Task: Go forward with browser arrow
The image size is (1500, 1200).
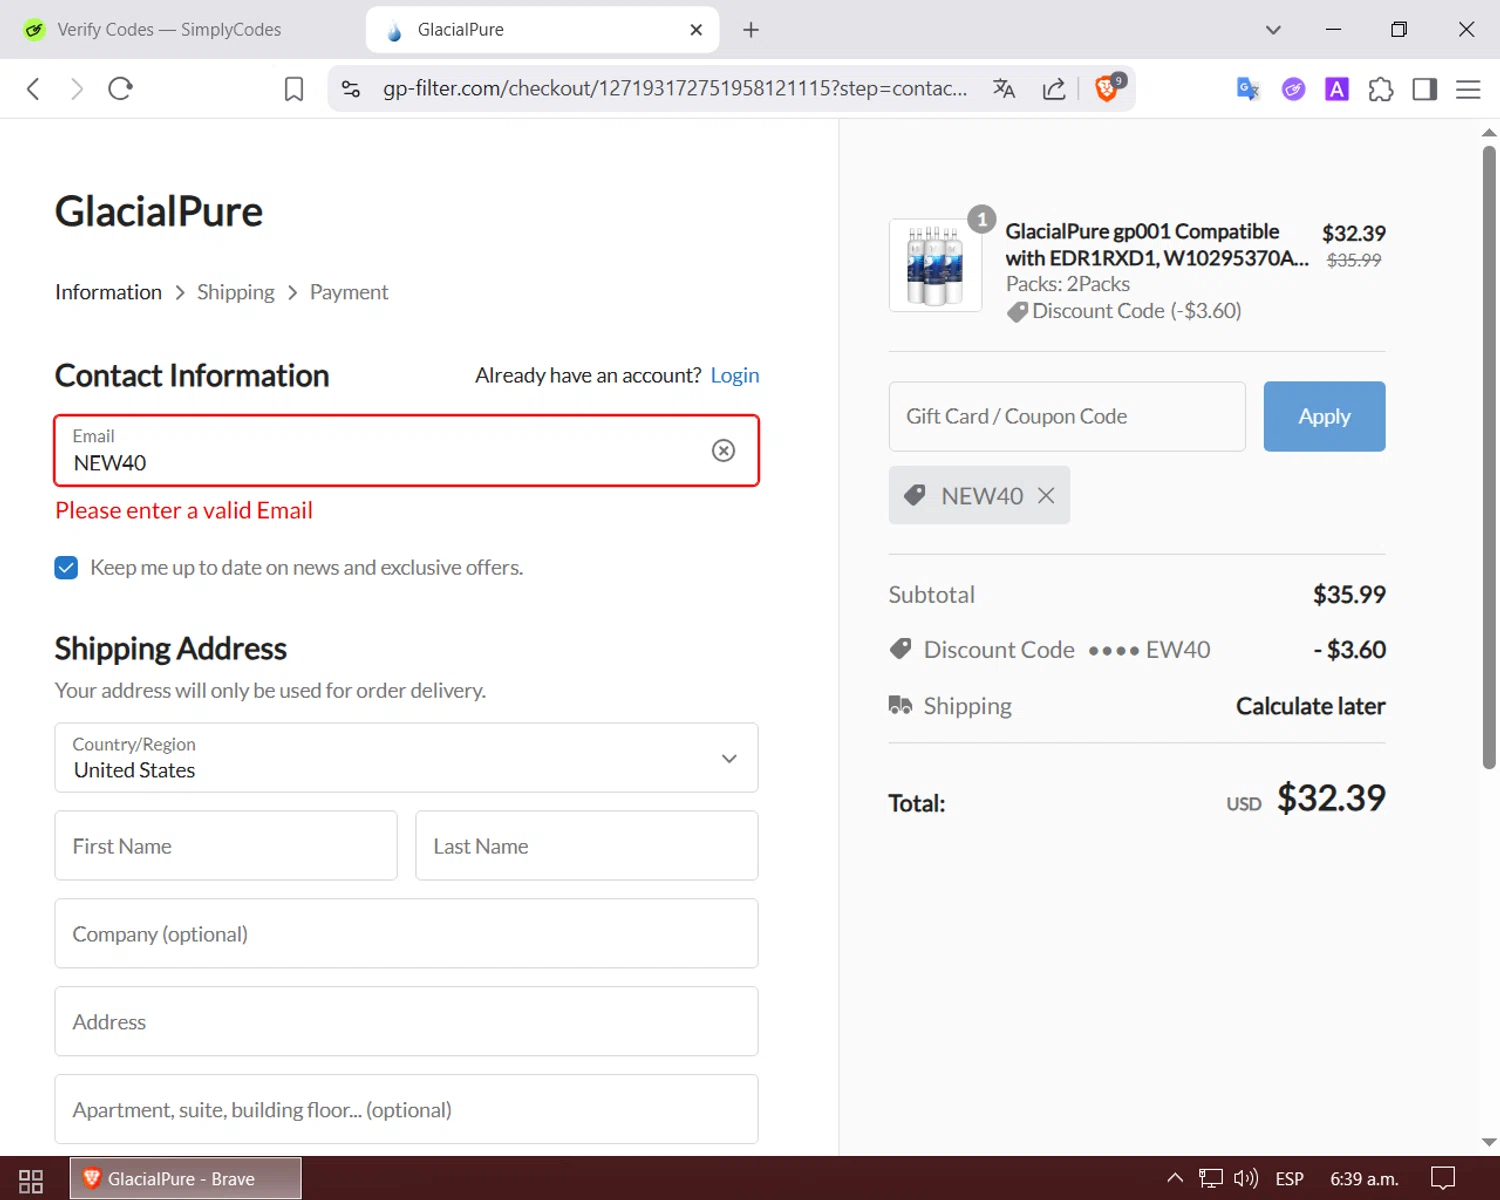Action: [x=77, y=89]
